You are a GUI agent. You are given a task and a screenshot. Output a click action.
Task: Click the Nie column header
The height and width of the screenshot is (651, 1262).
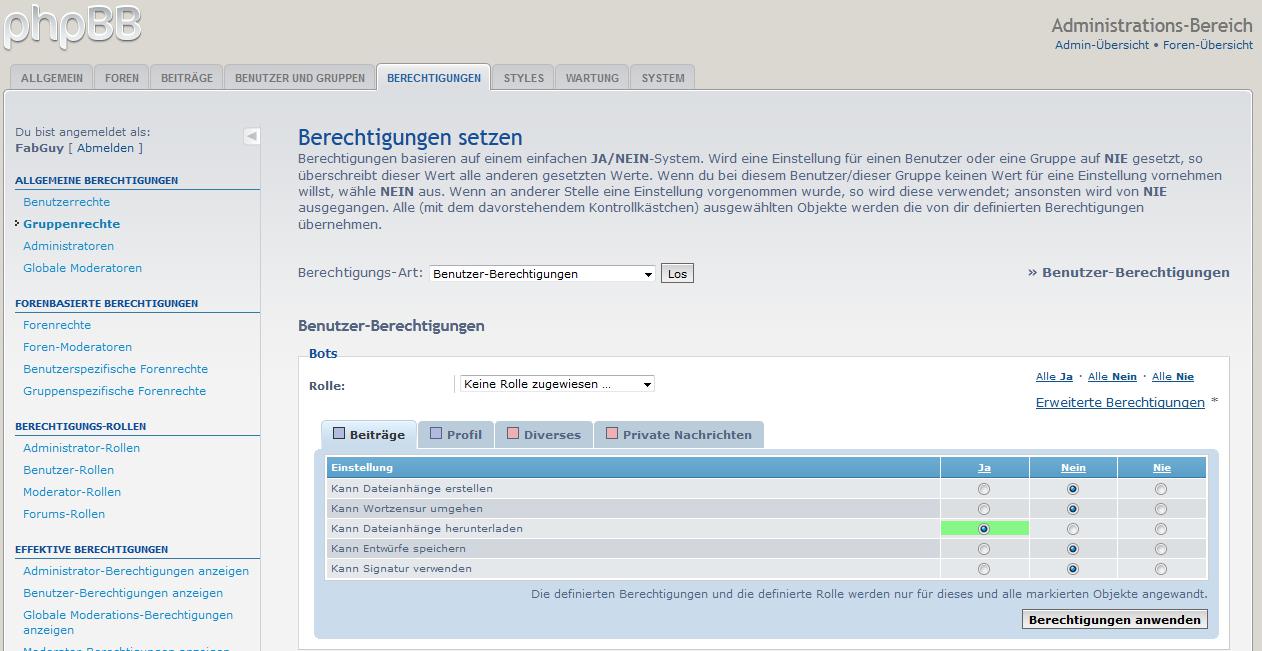click(x=1161, y=468)
